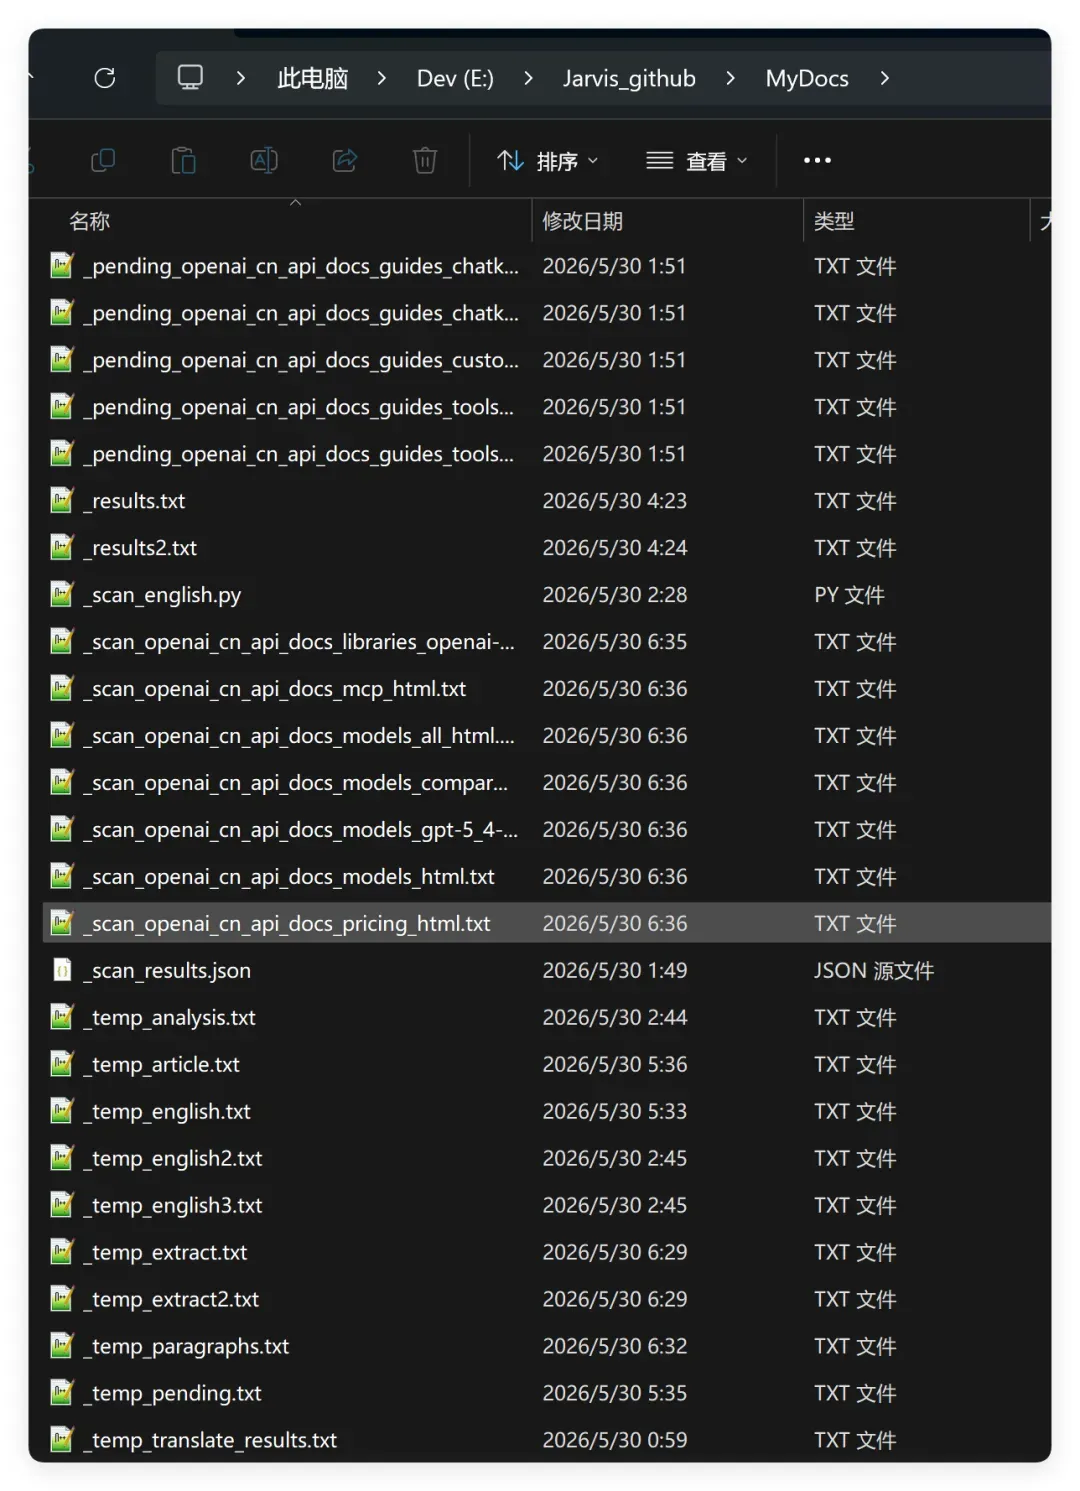This screenshot has height=1491, width=1080.
Task: Go to MyDocs in the breadcrumb
Action: (x=807, y=78)
